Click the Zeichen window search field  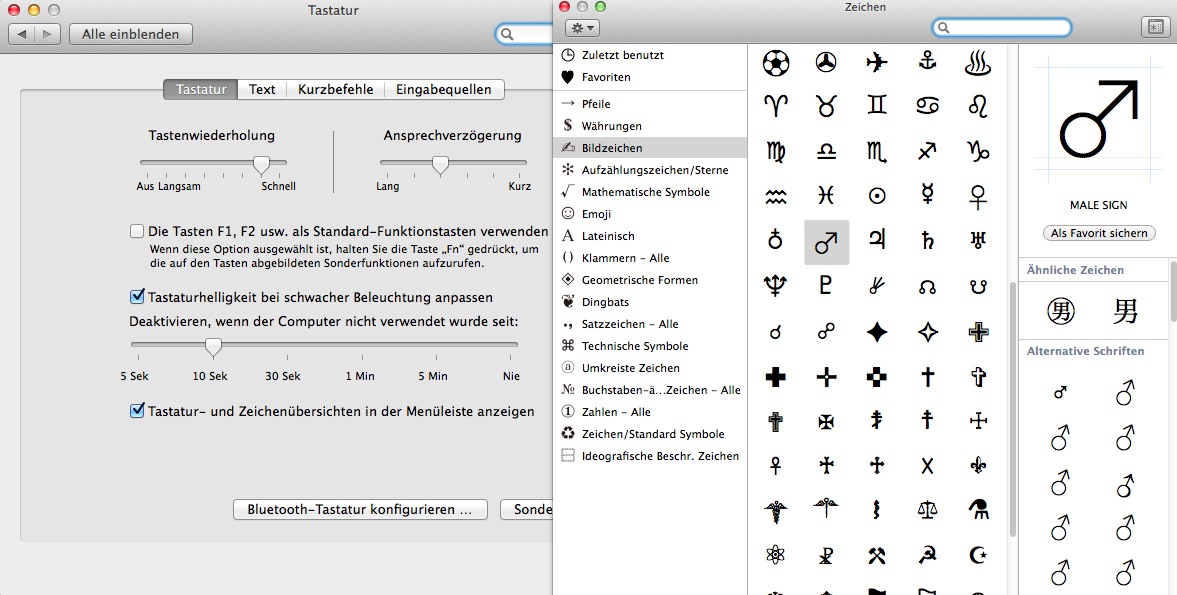pos(1001,28)
